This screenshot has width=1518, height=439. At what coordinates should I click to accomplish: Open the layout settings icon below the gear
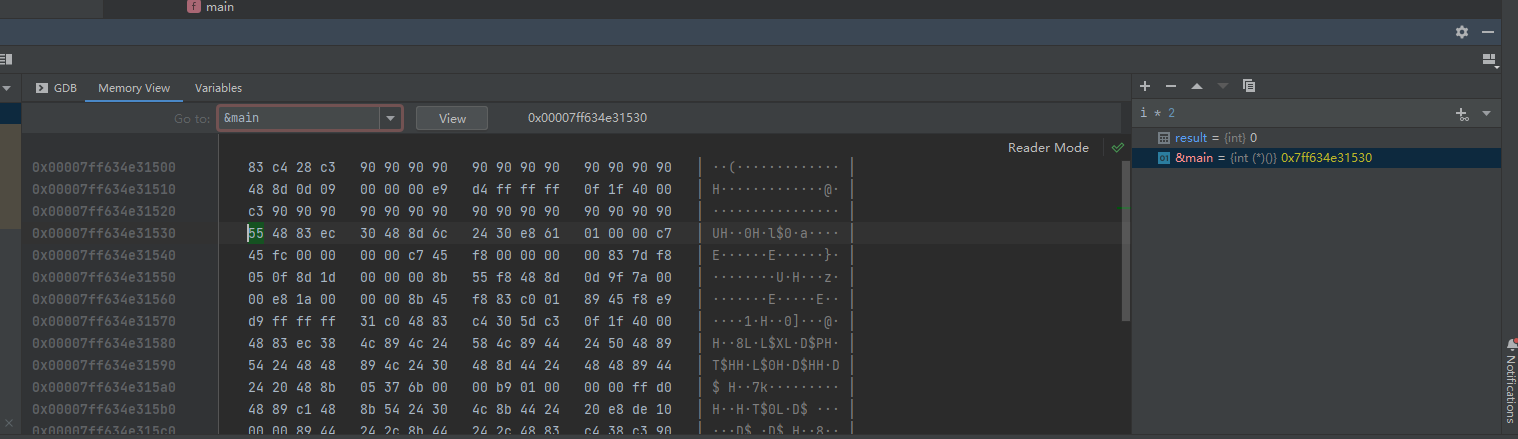(1489, 60)
